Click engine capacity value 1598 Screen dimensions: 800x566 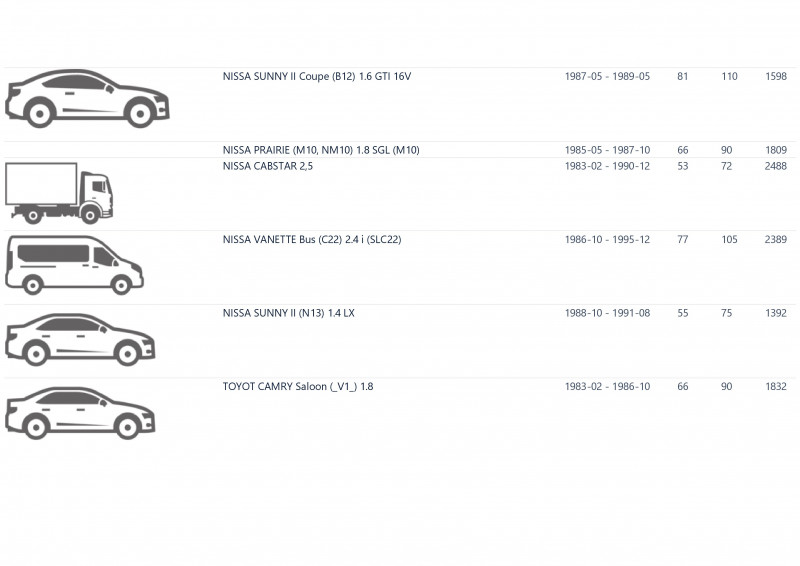point(776,77)
